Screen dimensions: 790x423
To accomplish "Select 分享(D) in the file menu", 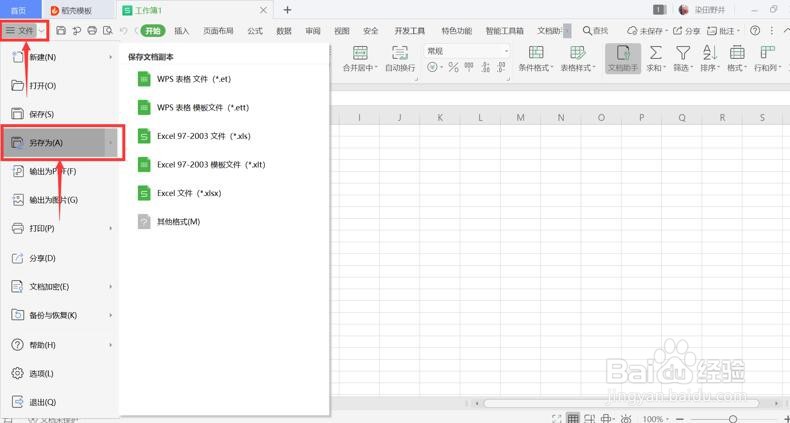I will tap(59, 258).
